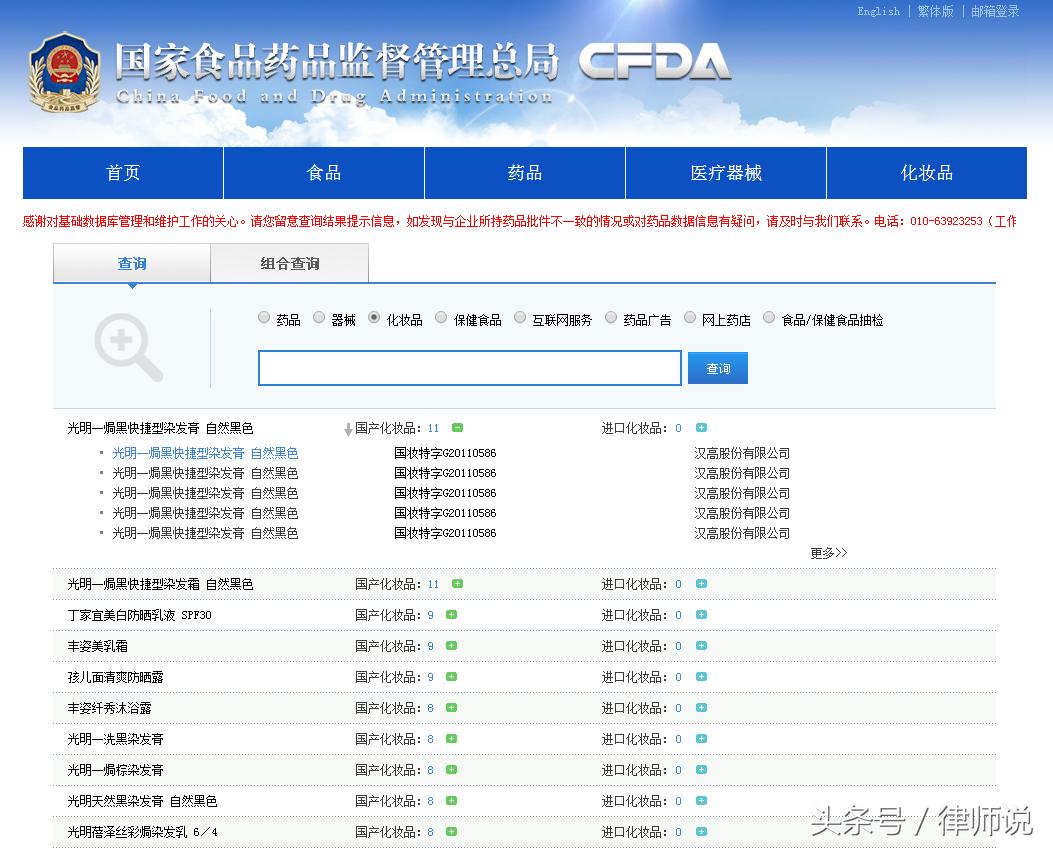This screenshot has height=849, width=1053.
Task: Expand plus icon beside 光明天然黑染发膏
Action: (449, 801)
